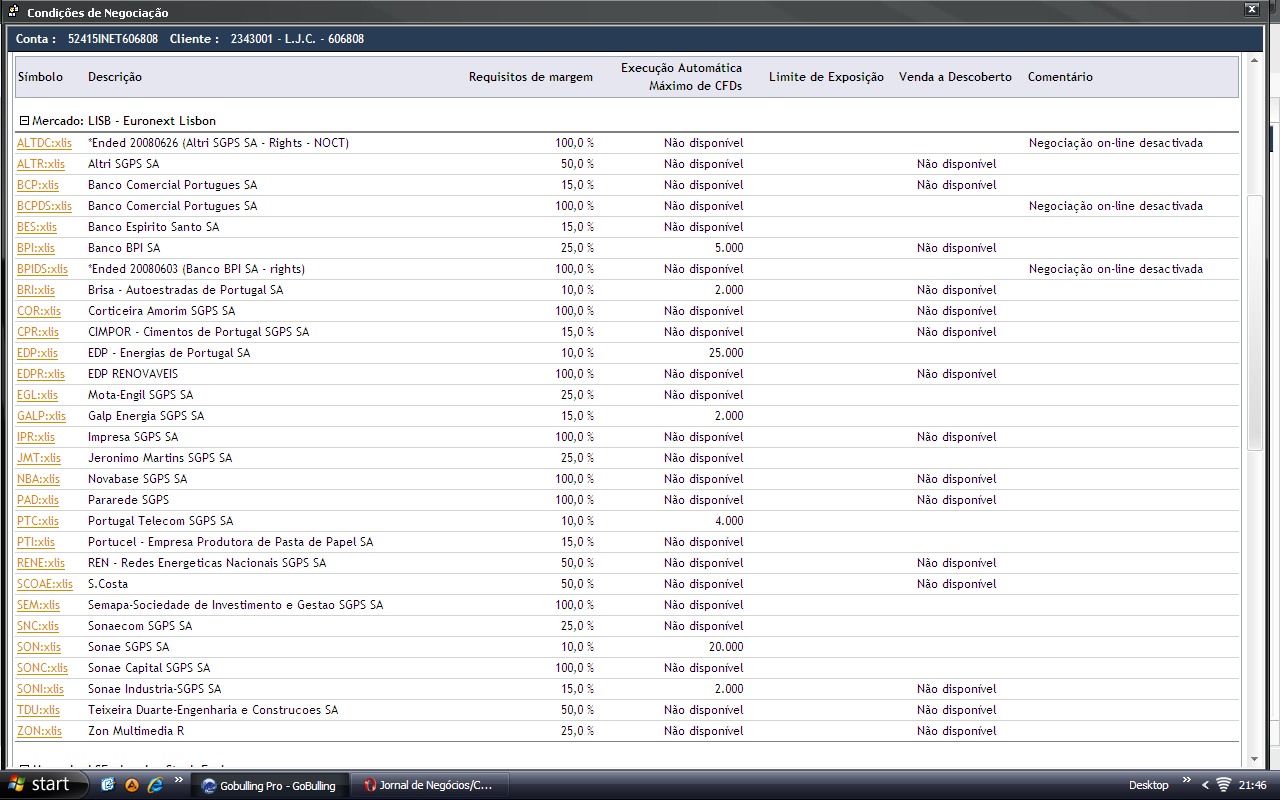Open the SONI:xlis symbol link

click(x=40, y=689)
